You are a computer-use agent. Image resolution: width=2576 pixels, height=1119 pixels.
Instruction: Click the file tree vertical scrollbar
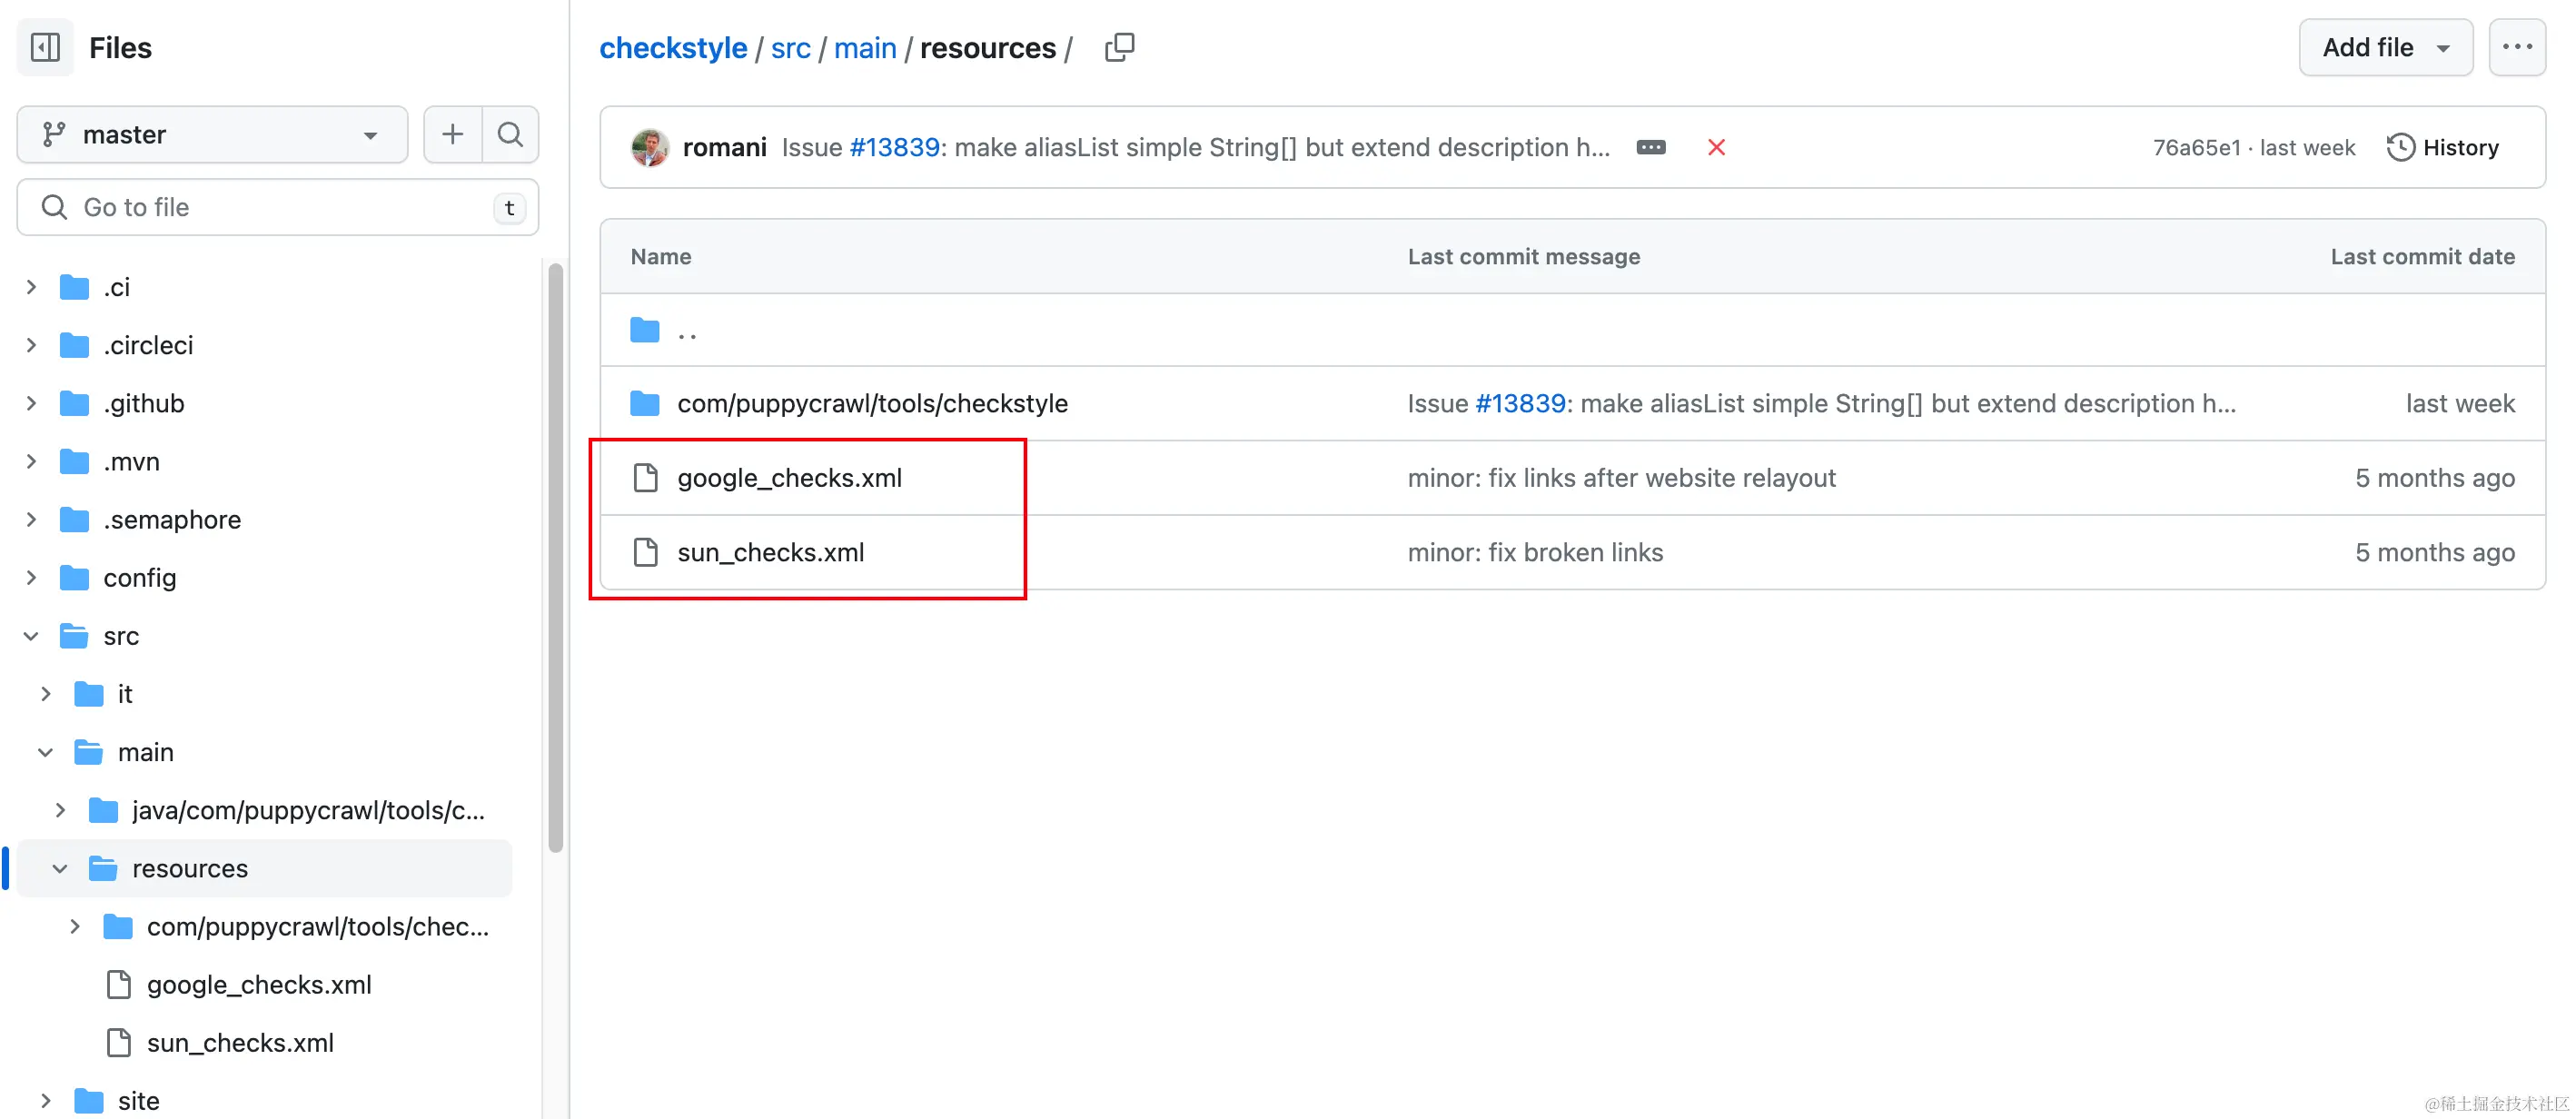pos(556,556)
